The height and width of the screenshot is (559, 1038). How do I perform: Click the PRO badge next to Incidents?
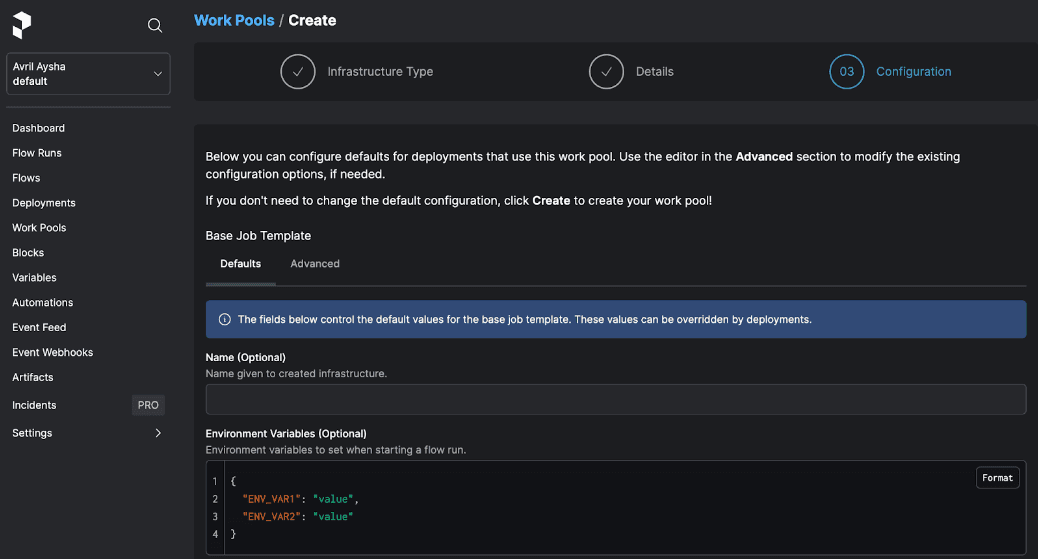click(x=148, y=405)
